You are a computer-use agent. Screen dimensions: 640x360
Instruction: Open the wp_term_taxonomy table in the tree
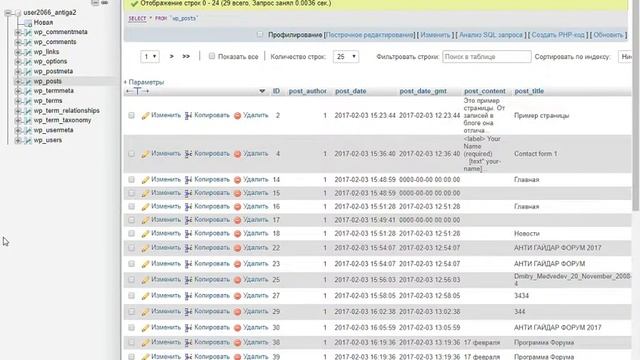(62, 120)
